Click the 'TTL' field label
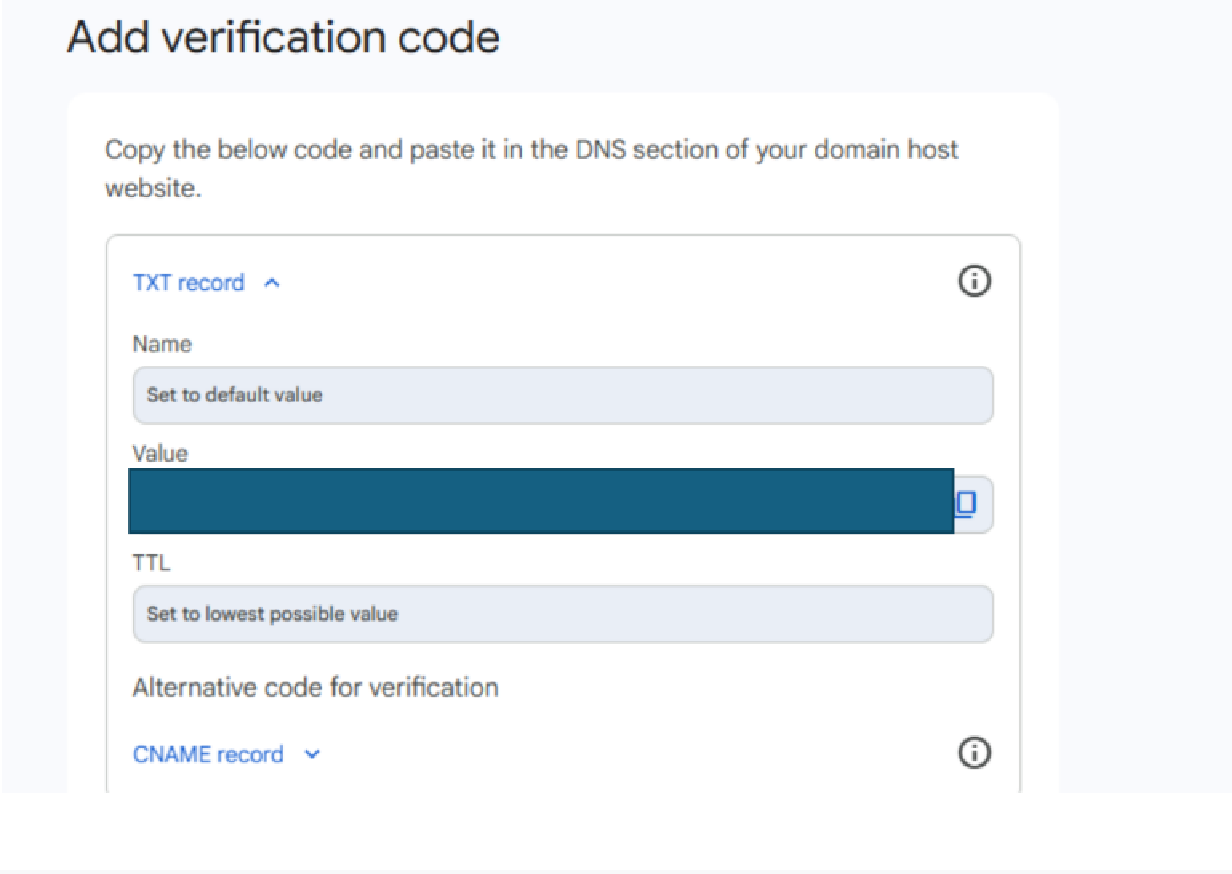Viewport: 1232px width, 874px height. [151, 563]
